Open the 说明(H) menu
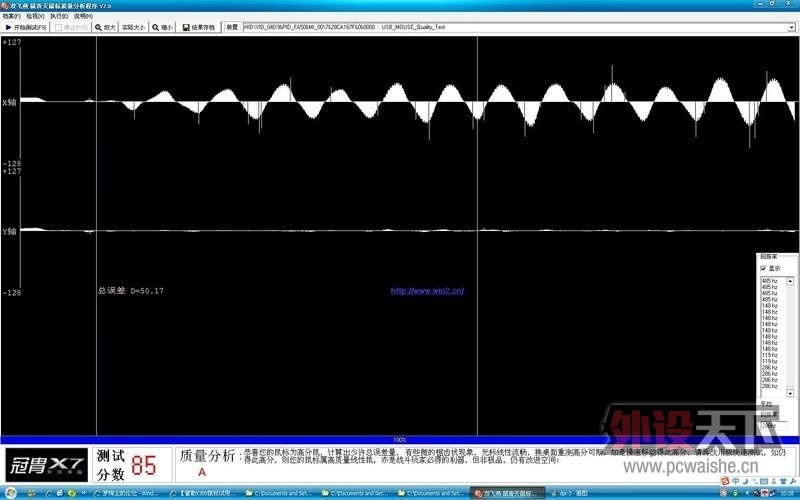800x500 pixels. (83, 16)
